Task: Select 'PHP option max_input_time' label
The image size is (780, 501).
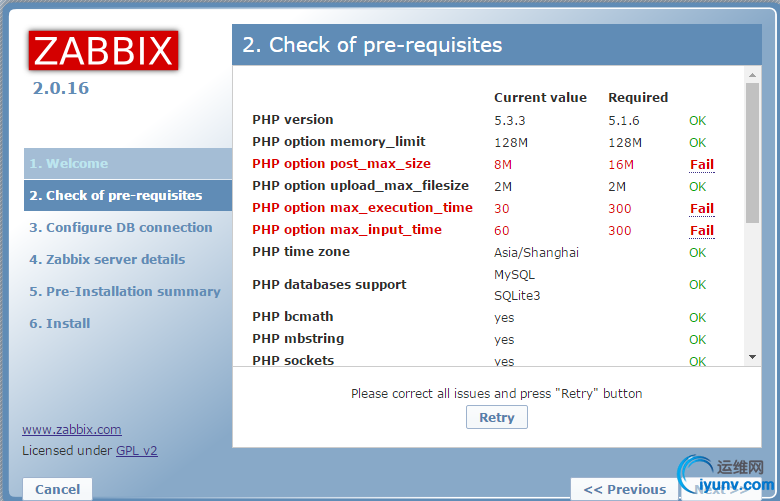Action: [347, 229]
